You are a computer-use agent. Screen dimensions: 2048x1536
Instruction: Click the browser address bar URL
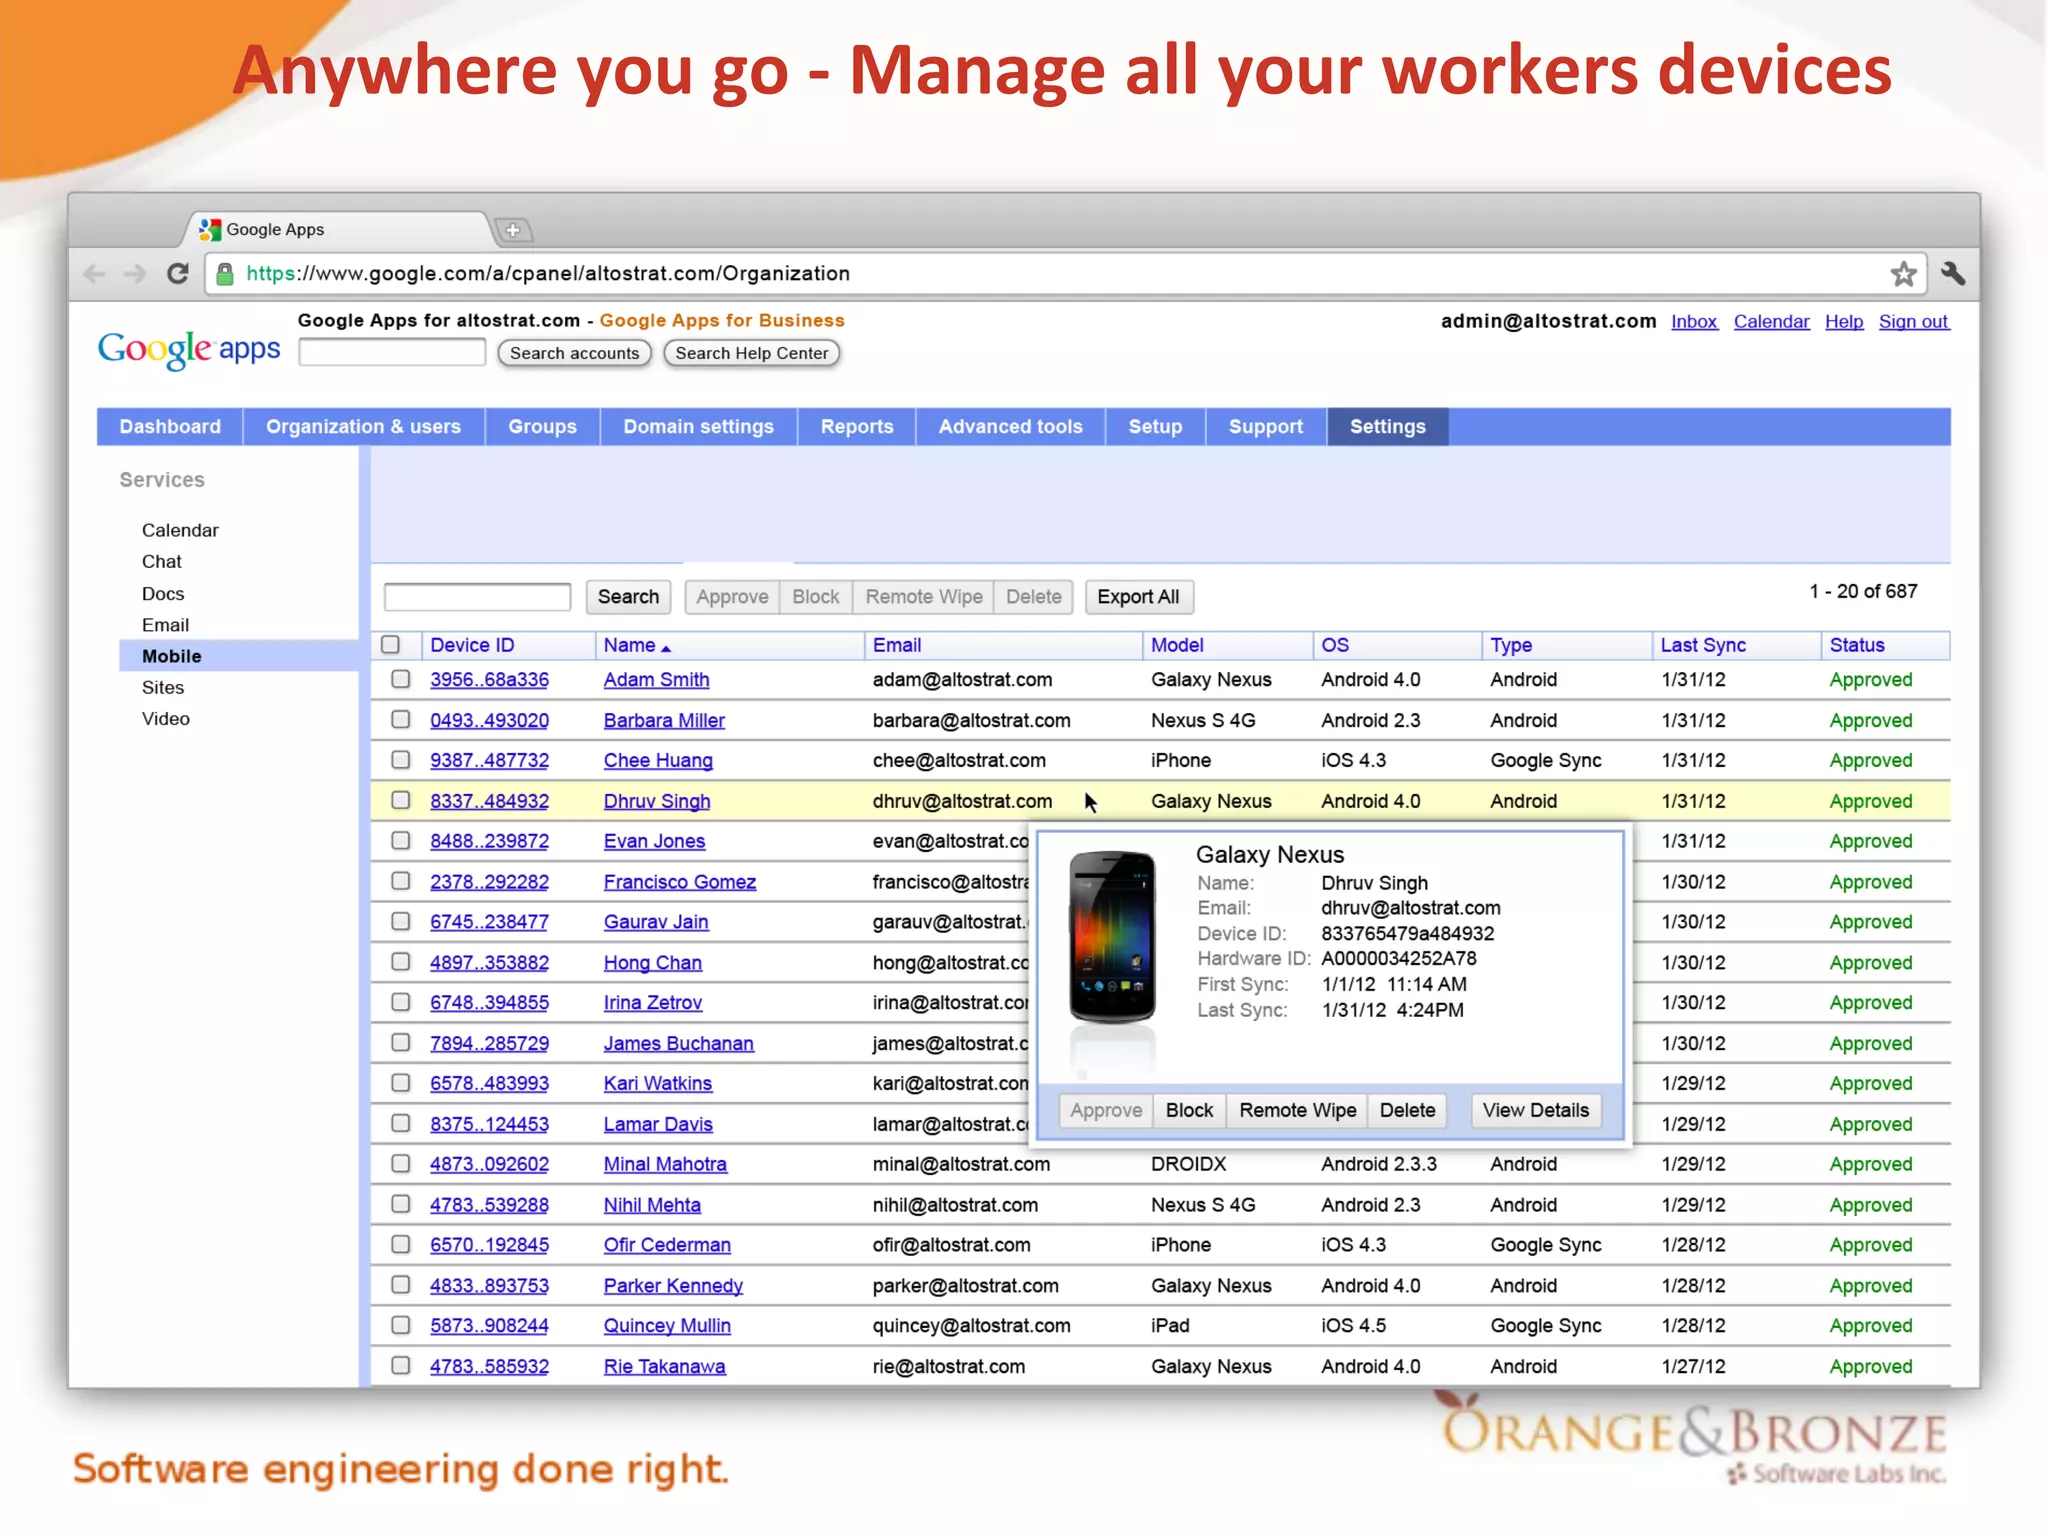point(548,274)
